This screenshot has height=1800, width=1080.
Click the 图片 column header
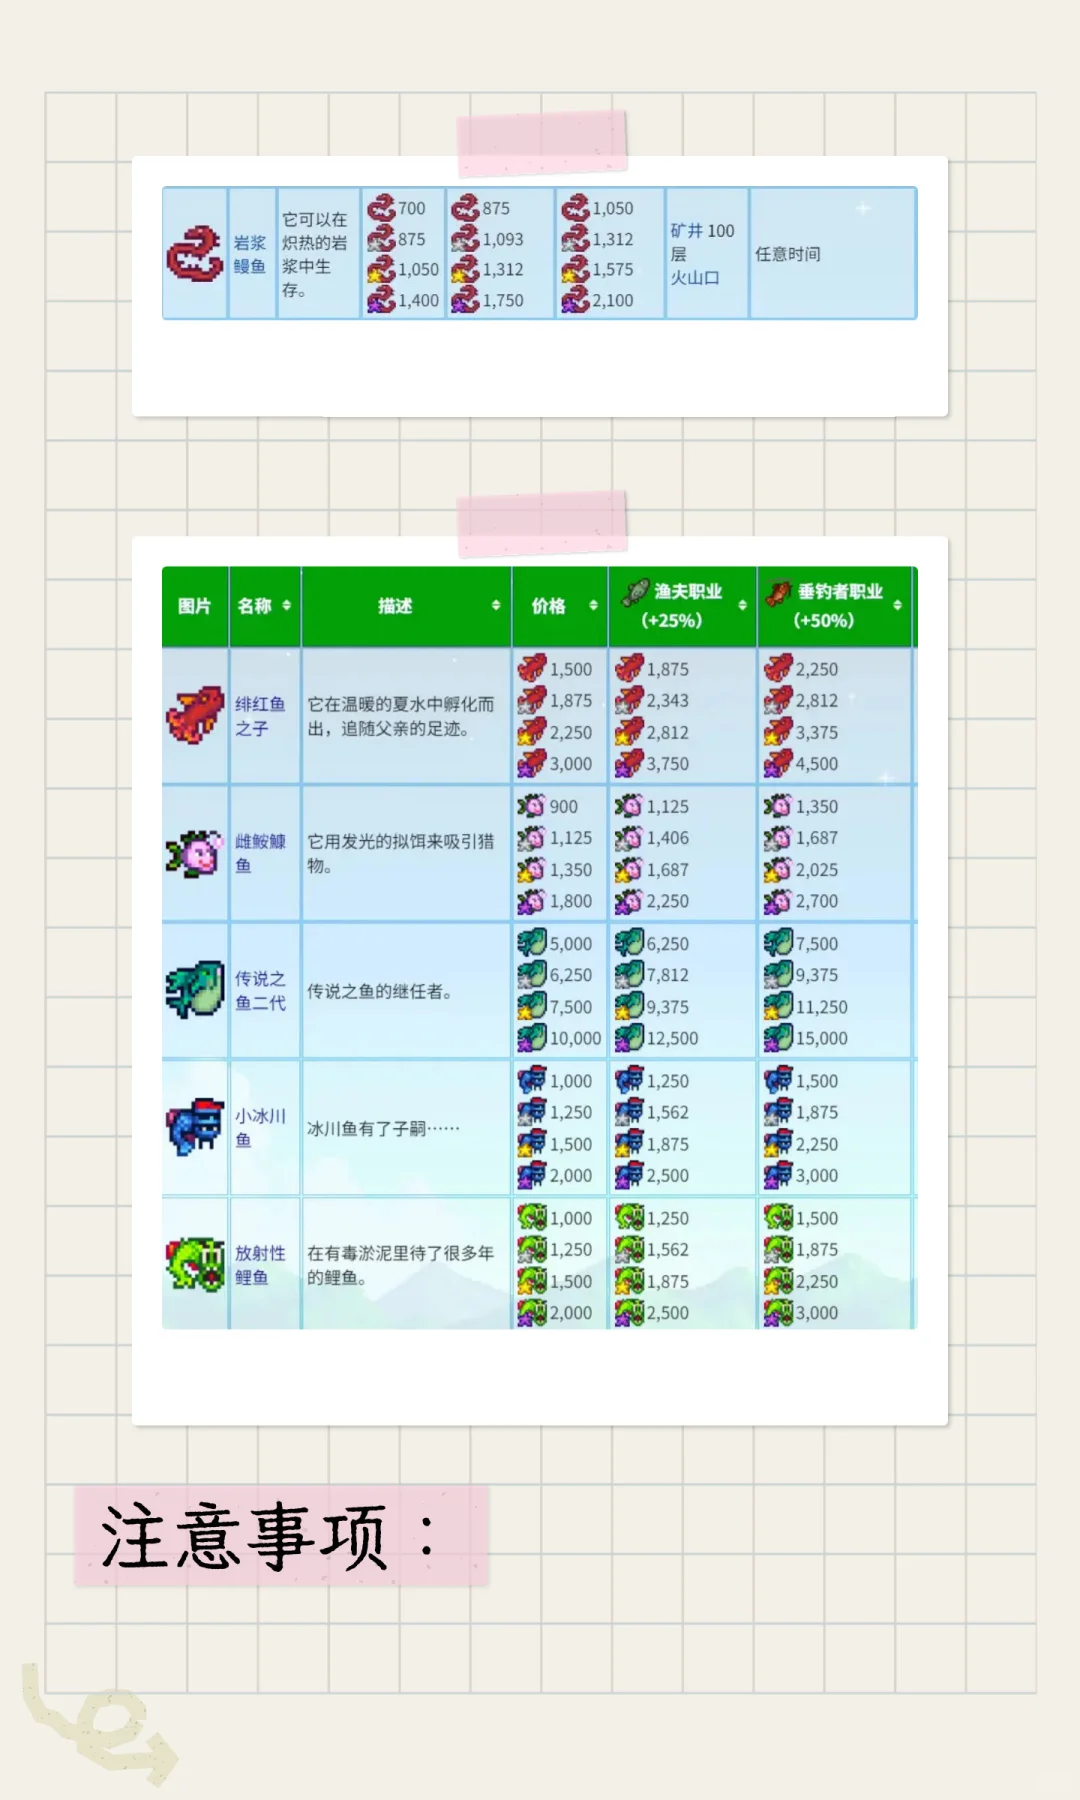click(195, 606)
